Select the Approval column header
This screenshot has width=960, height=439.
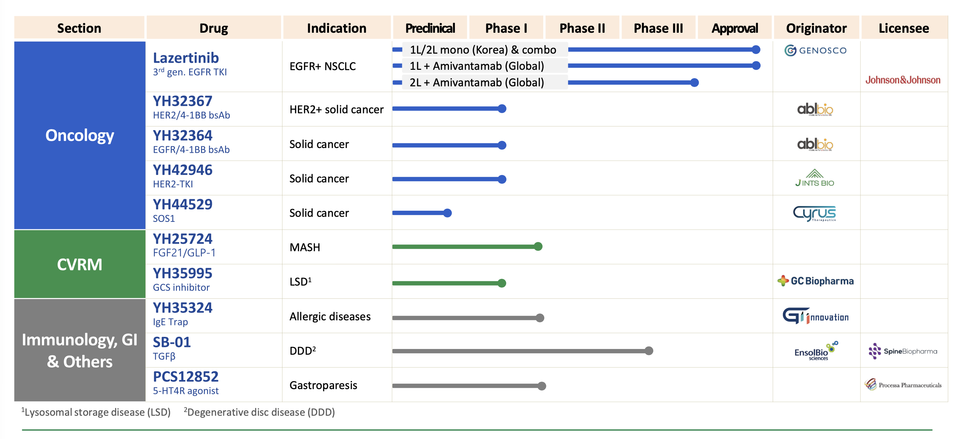click(734, 28)
